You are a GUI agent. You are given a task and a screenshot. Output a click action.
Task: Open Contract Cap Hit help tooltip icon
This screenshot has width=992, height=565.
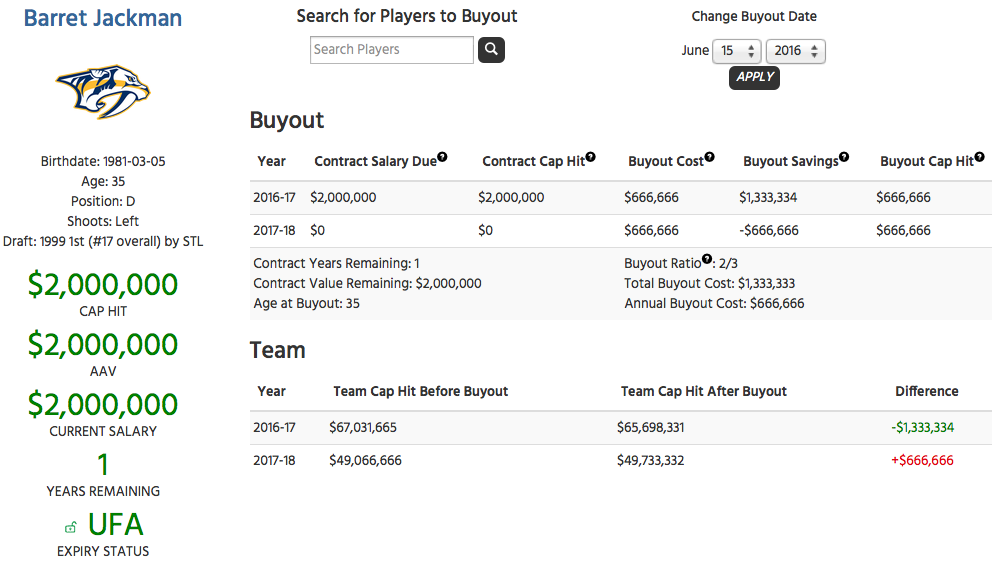point(590,157)
